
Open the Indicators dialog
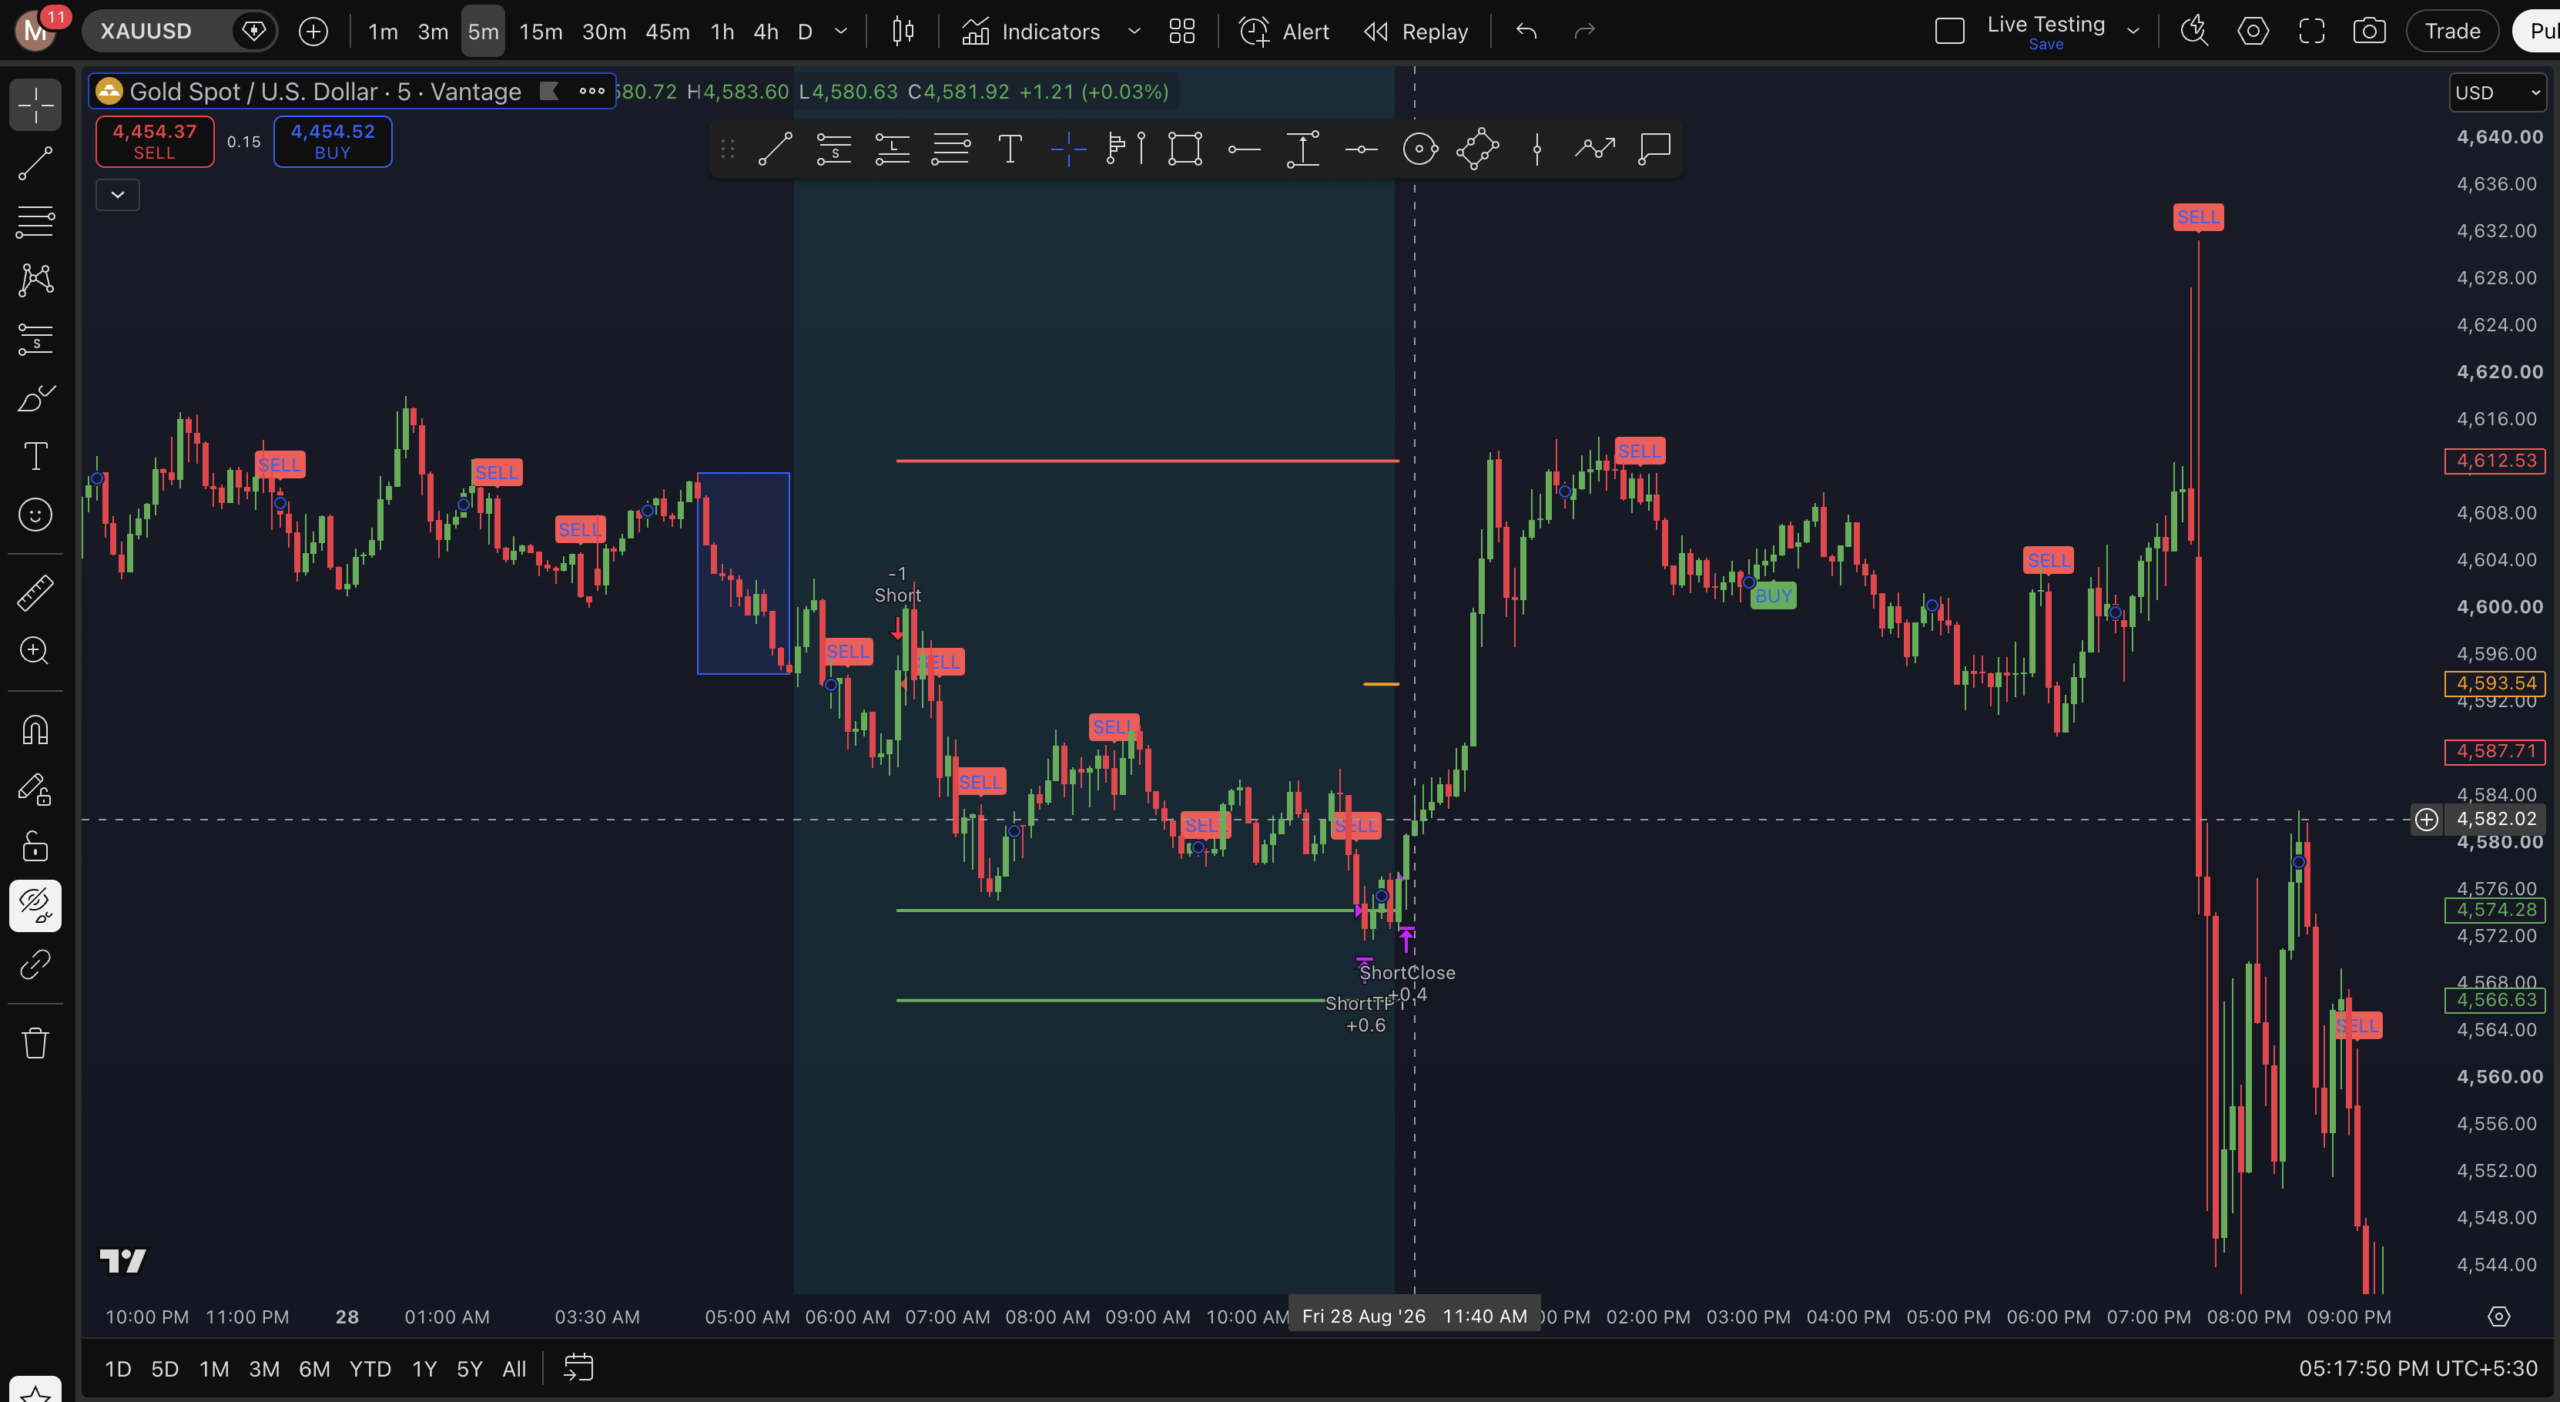(x=1031, y=31)
